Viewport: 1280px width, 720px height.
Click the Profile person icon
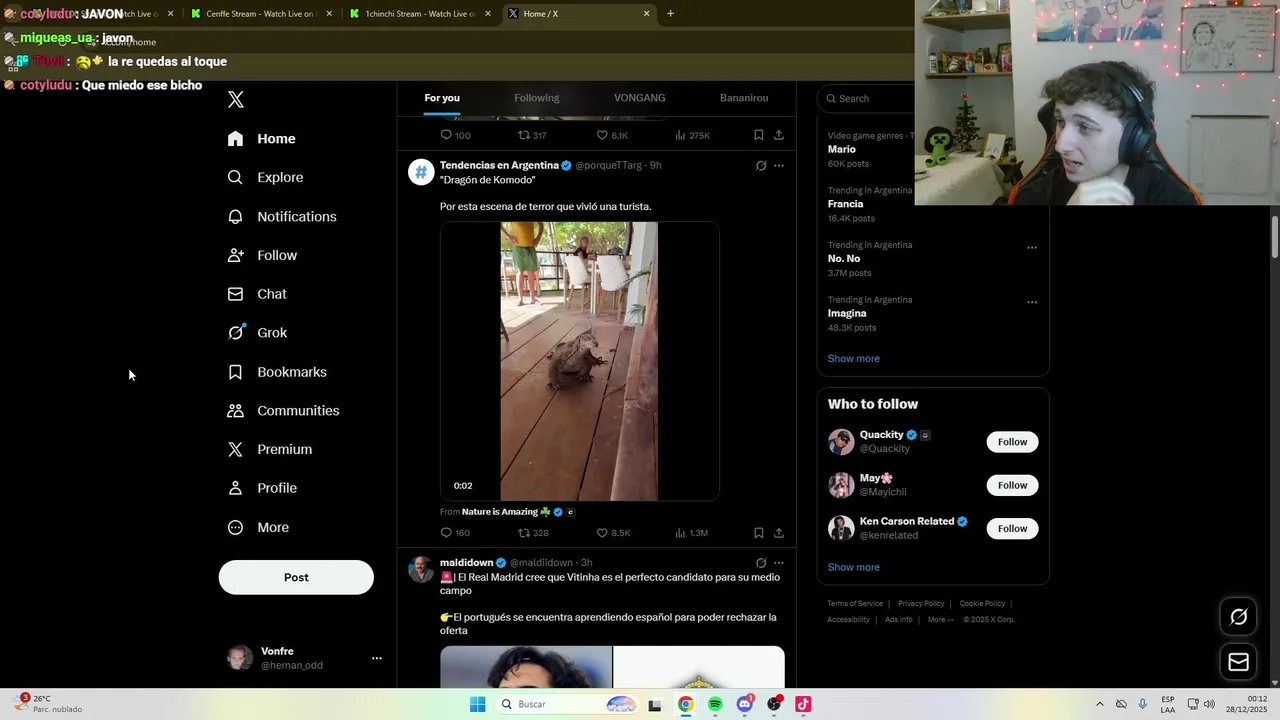click(235, 488)
